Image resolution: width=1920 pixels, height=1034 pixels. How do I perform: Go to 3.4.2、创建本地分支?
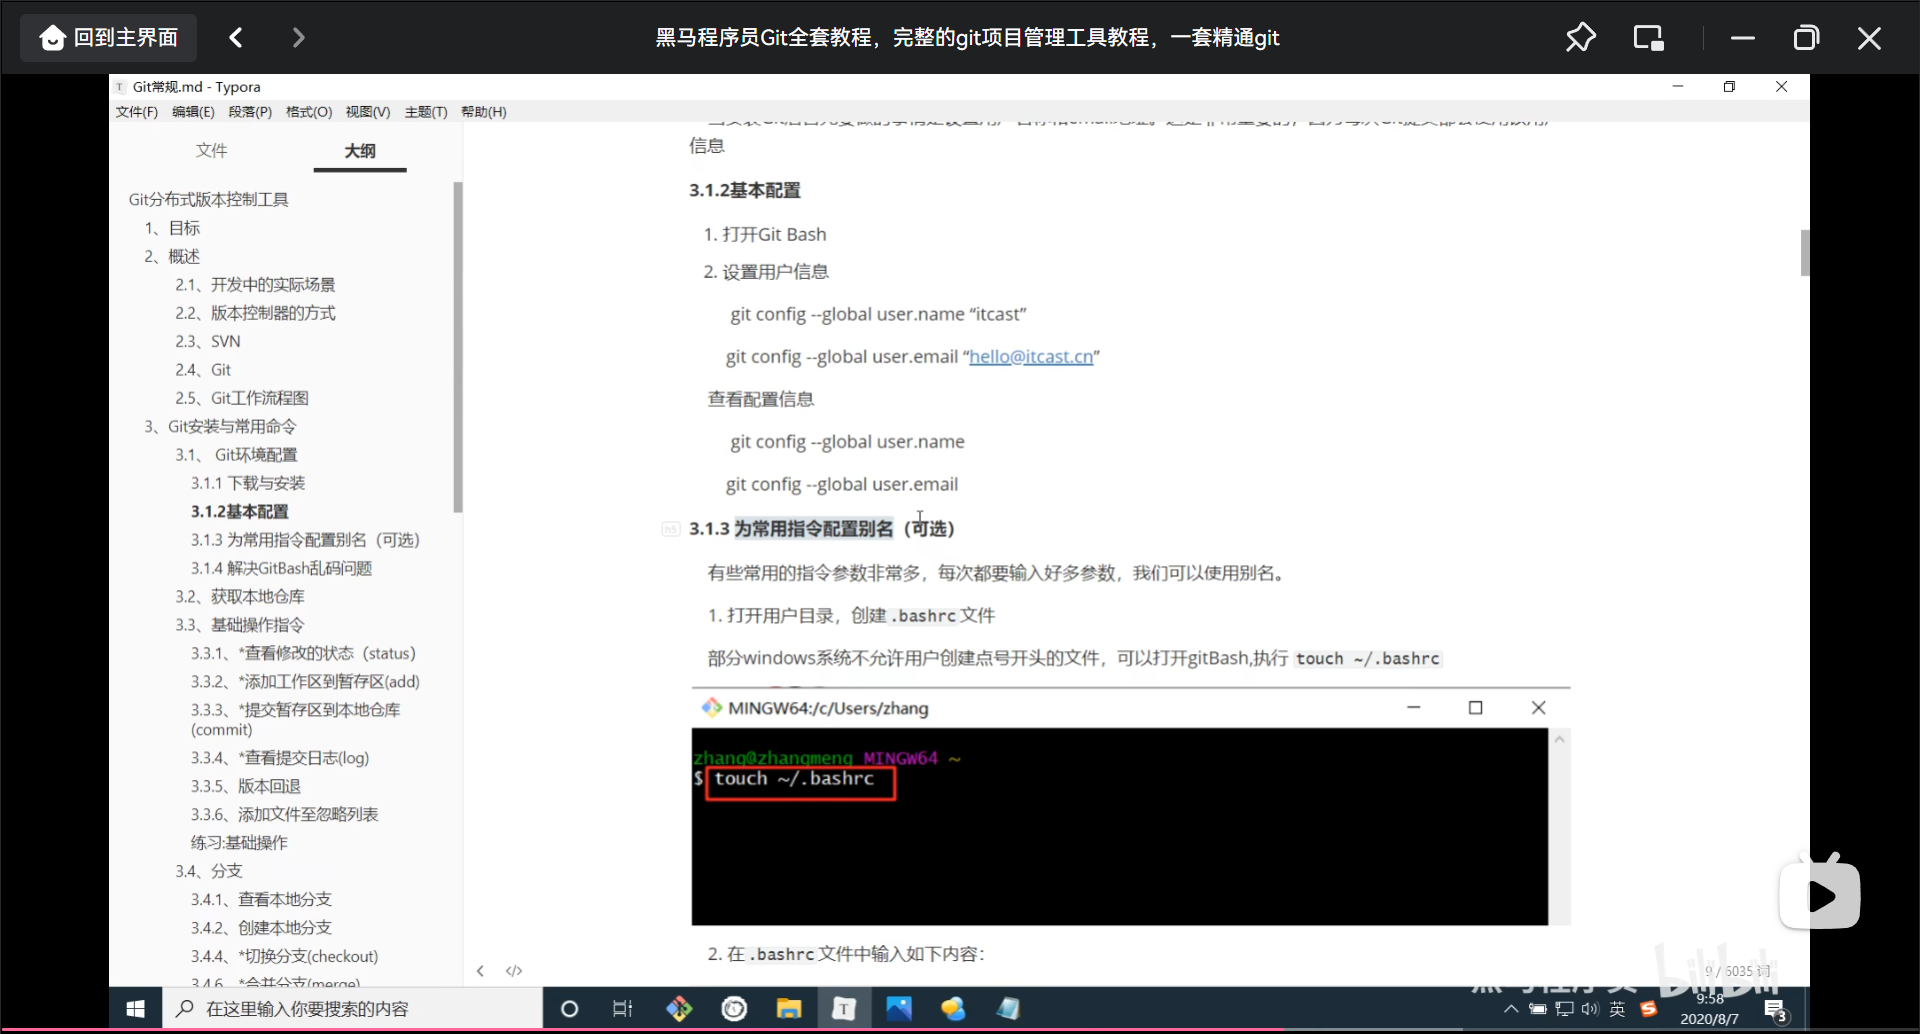pyautogui.click(x=261, y=928)
